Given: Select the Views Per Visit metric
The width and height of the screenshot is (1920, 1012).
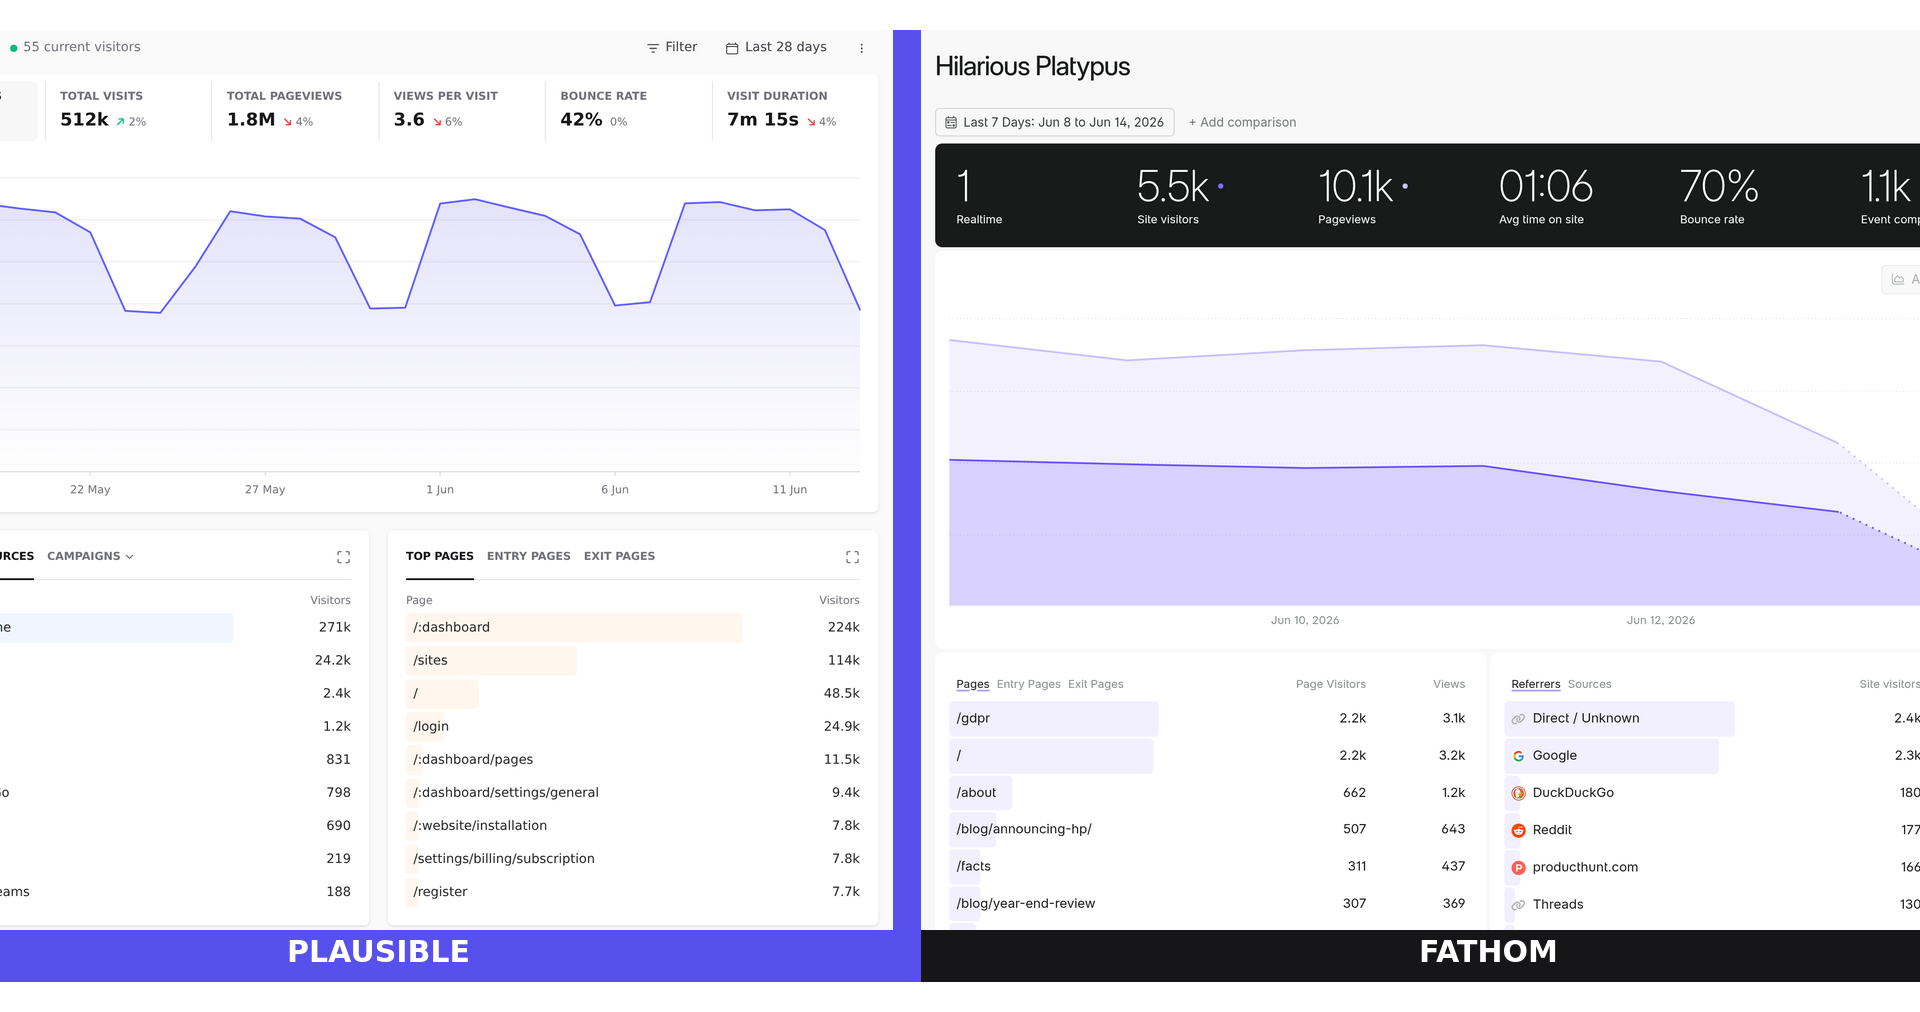Looking at the screenshot, I should click(x=462, y=109).
